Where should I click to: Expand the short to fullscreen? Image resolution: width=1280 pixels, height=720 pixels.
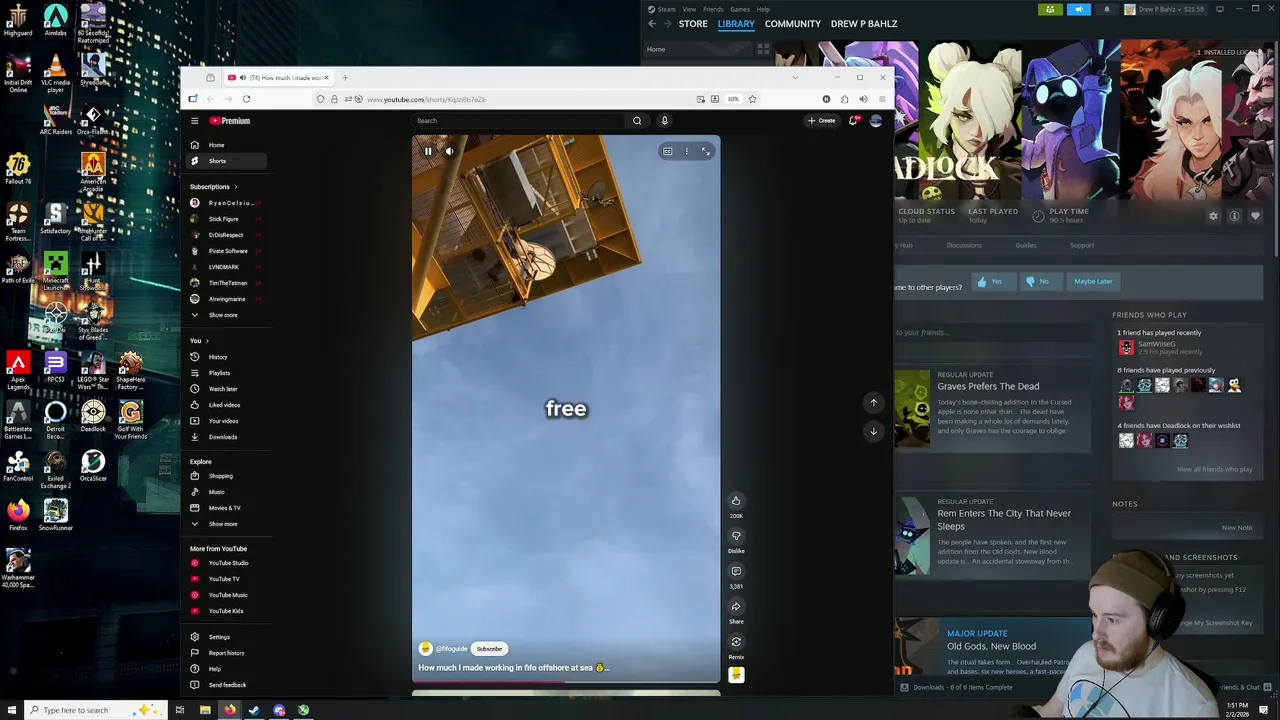[x=705, y=151]
